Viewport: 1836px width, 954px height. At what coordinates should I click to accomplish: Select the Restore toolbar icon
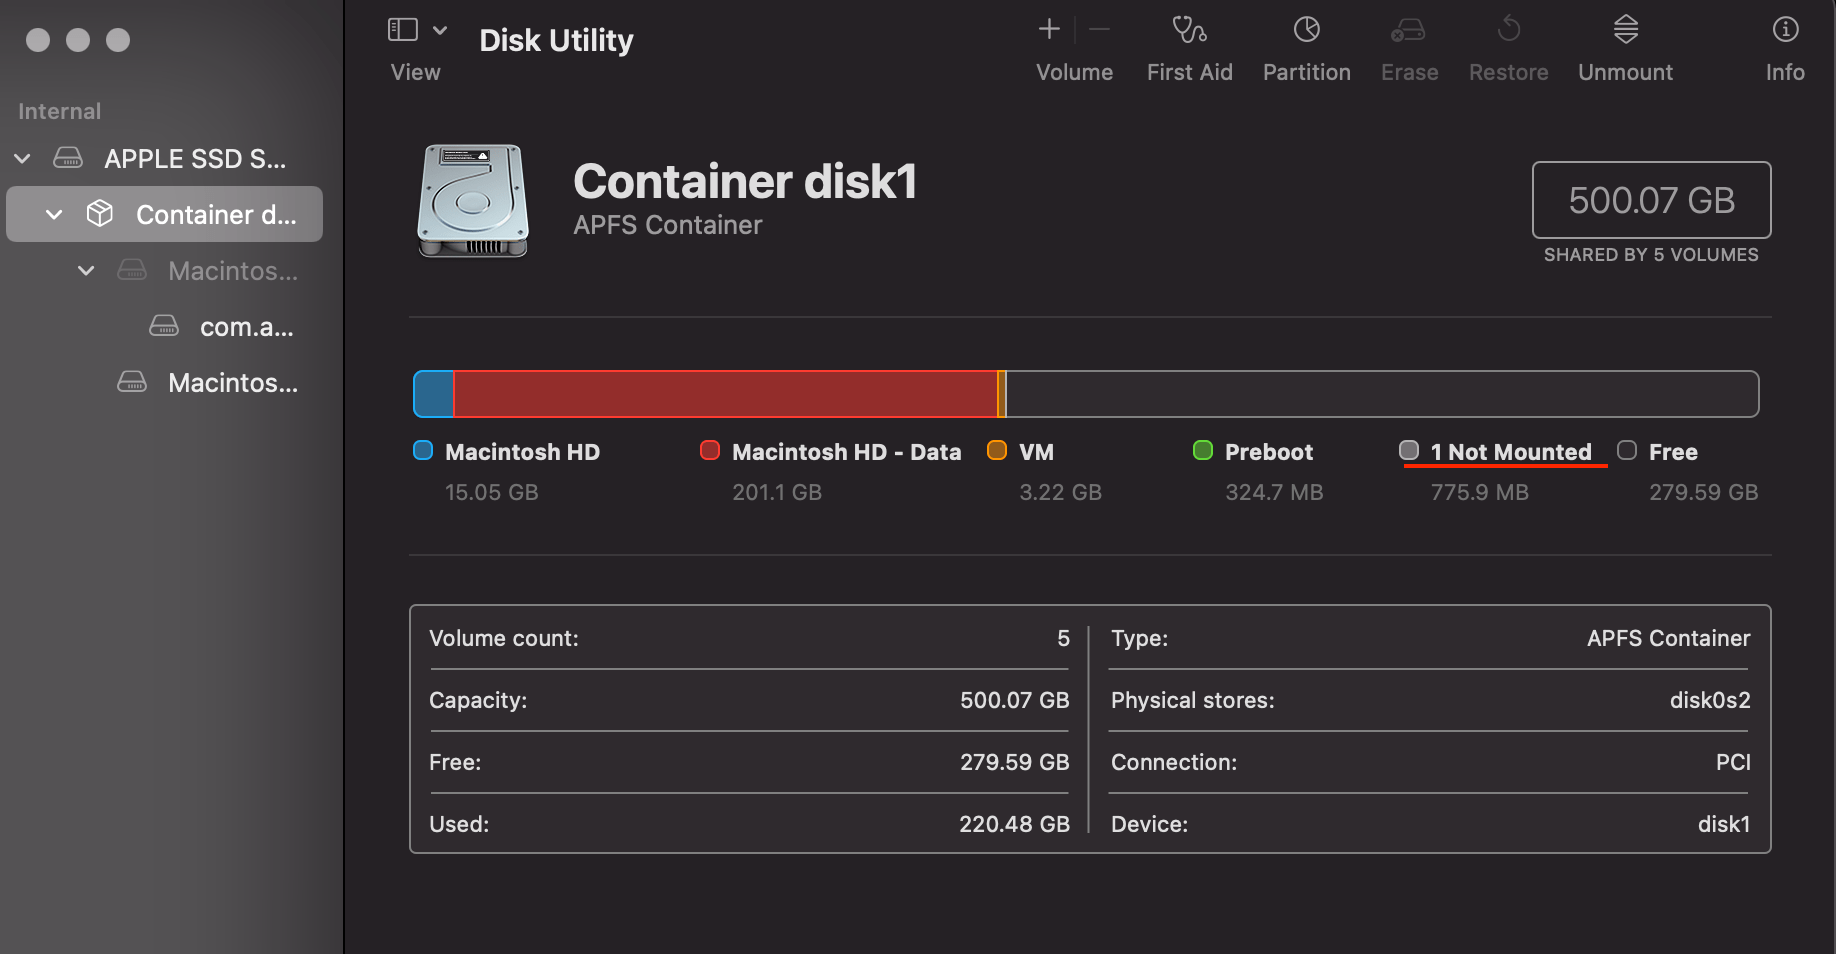tap(1508, 45)
